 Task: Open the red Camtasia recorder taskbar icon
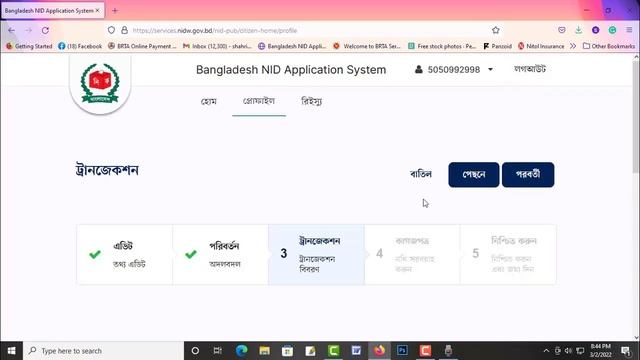click(425, 351)
